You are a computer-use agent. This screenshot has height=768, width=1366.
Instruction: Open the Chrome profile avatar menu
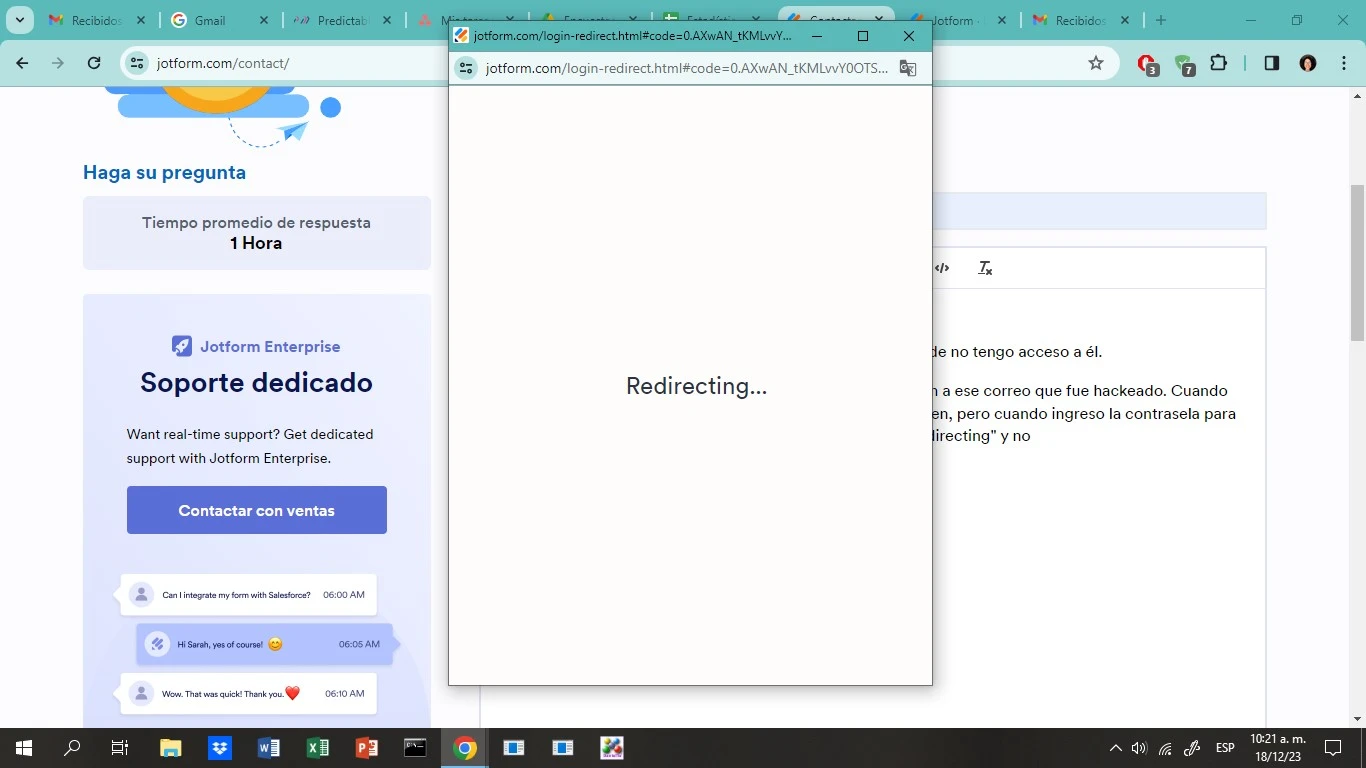1307,62
